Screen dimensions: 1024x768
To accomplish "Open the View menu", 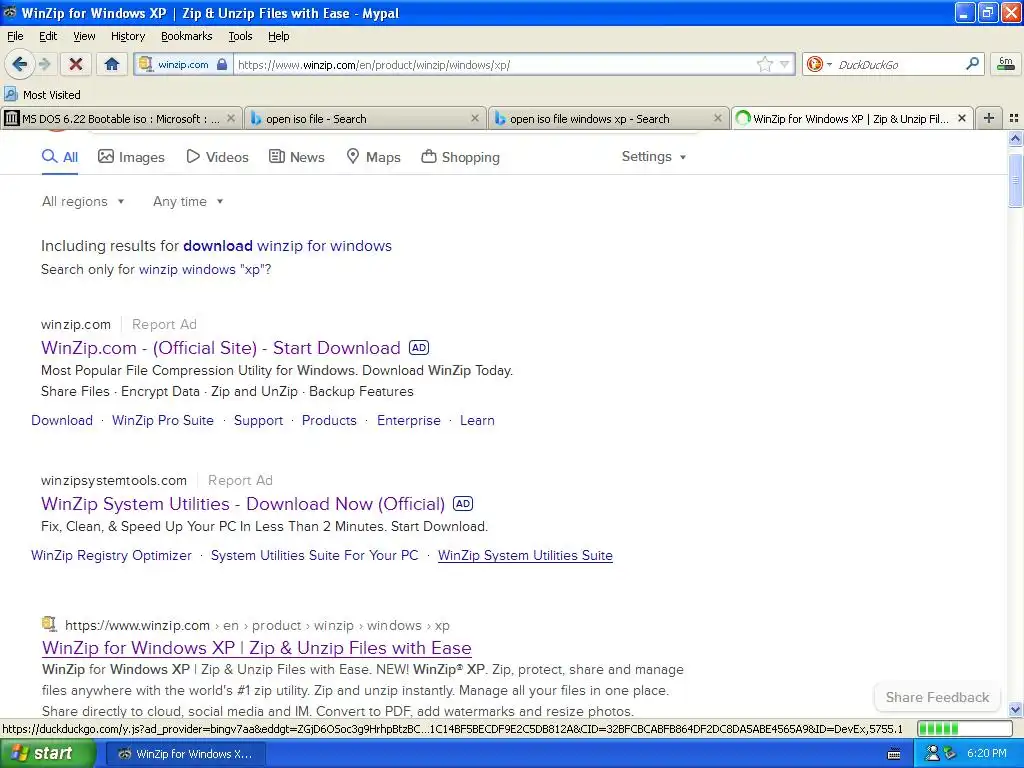I will click(x=84, y=36).
